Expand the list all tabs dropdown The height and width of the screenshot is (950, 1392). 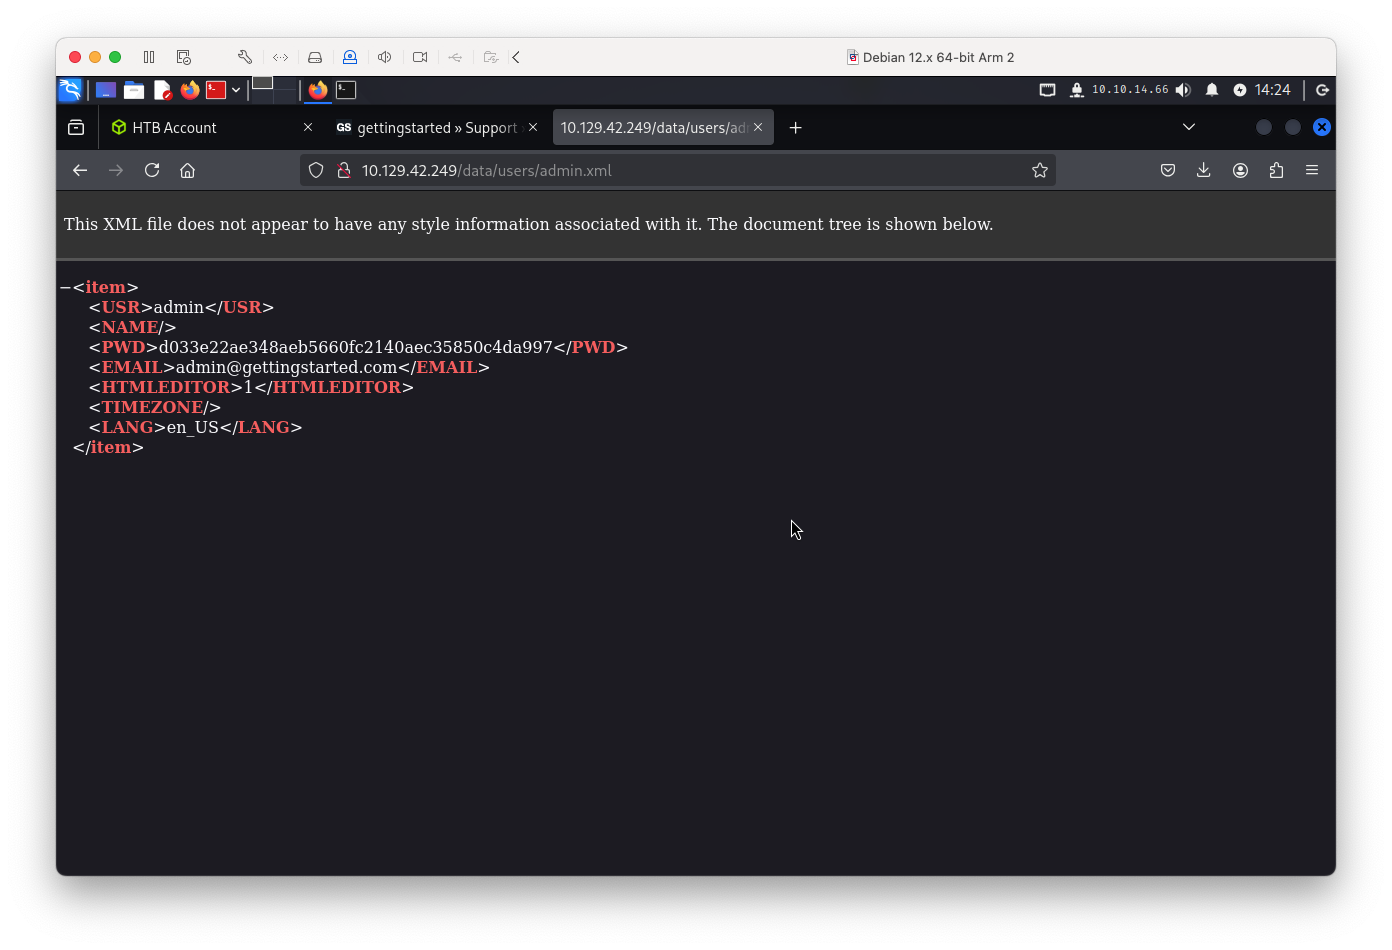click(x=1189, y=127)
